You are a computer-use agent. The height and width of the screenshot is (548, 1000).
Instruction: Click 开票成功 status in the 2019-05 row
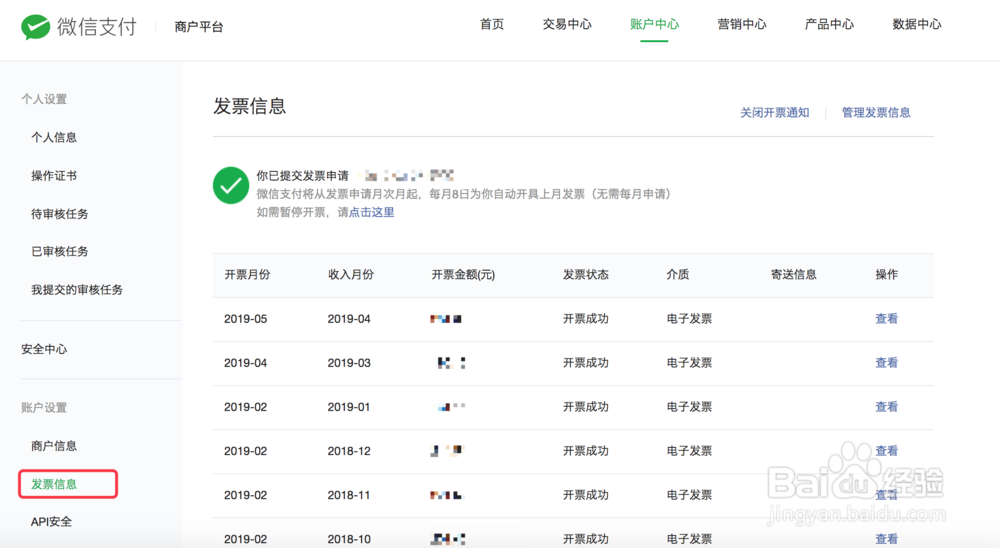tap(585, 318)
